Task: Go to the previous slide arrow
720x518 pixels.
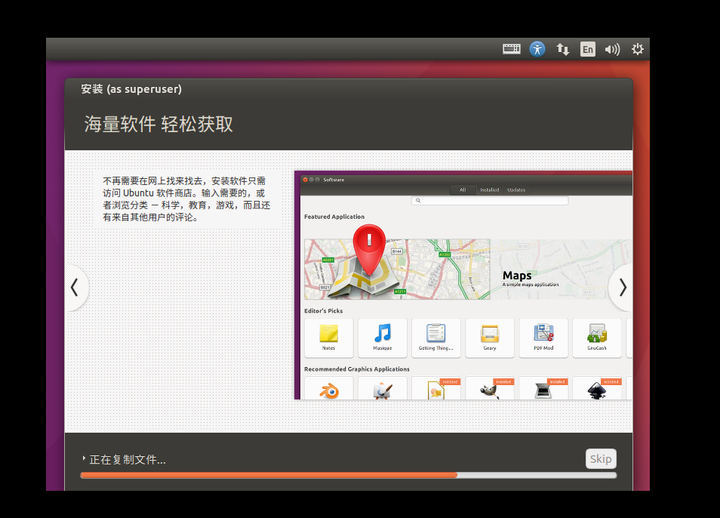Action: coord(75,288)
